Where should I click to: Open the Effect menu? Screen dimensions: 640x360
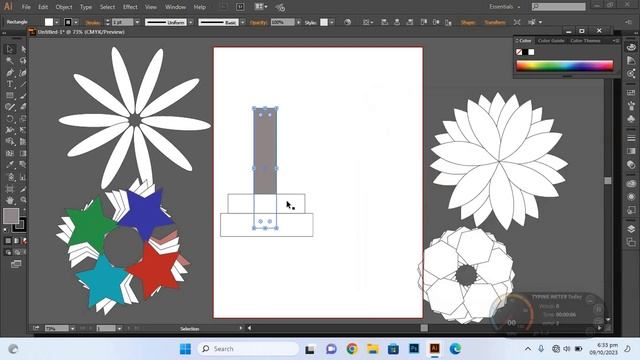(x=130, y=7)
